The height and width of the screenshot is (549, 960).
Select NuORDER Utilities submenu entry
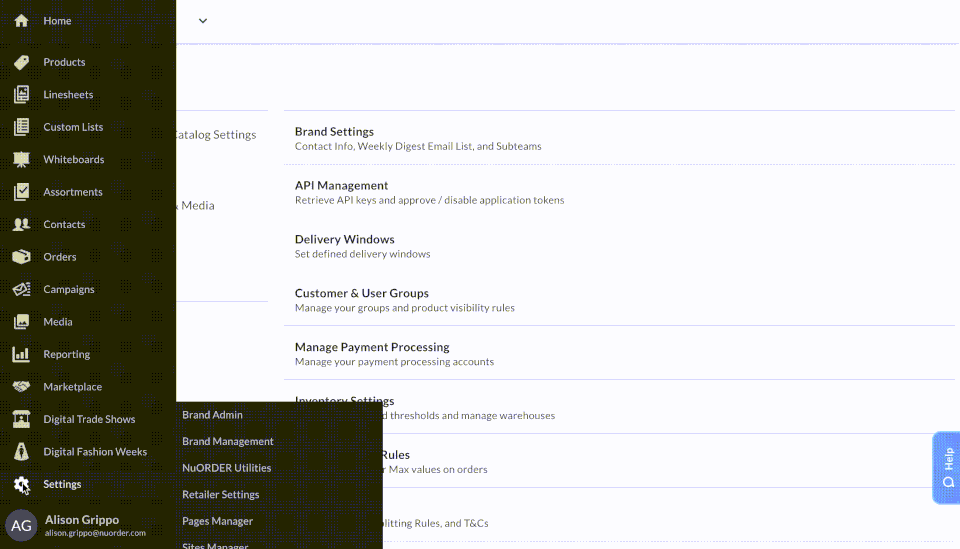click(227, 468)
